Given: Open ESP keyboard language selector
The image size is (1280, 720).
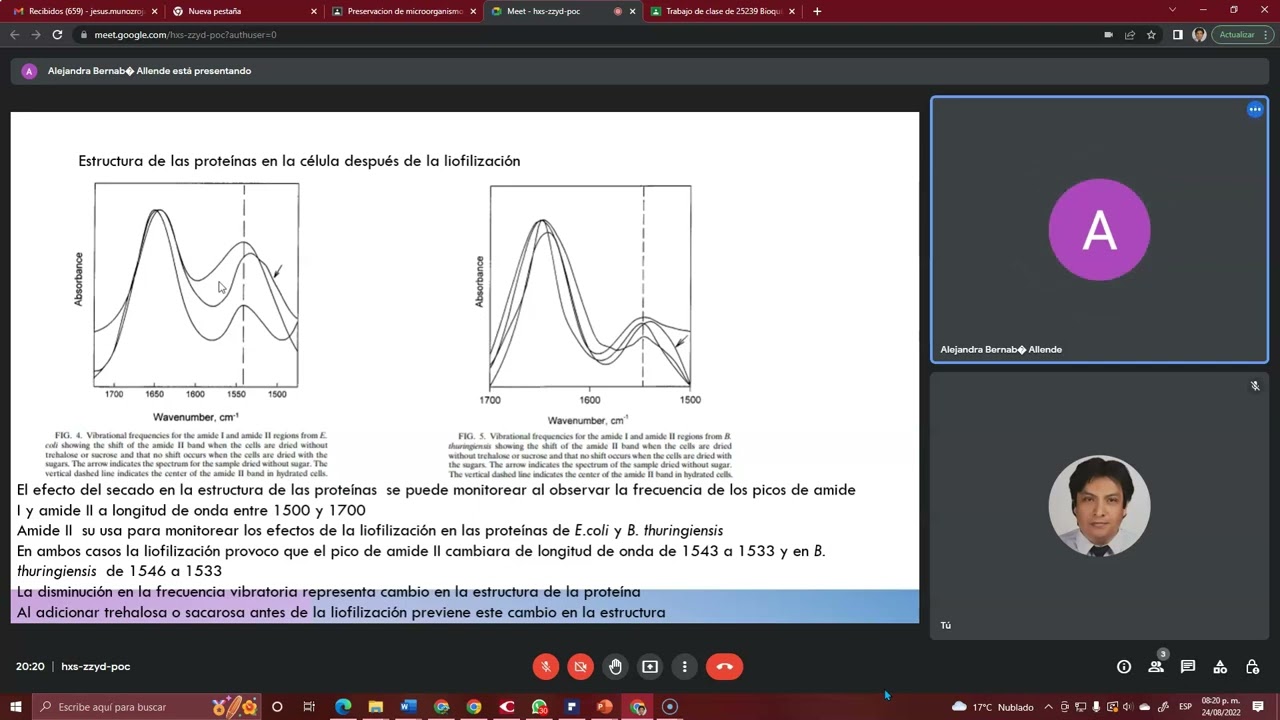Looking at the screenshot, I should click(1185, 707).
